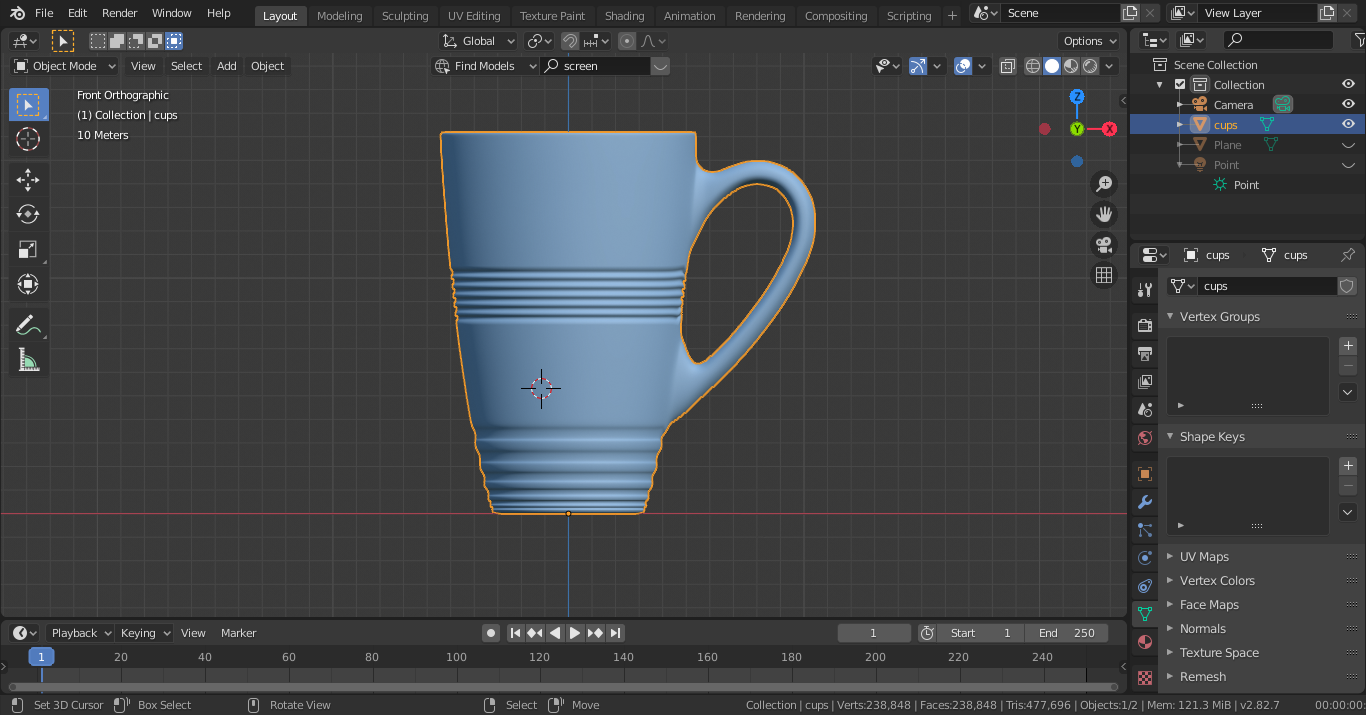The width and height of the screenshot is (1366, 715).
Task: Open the Render Properties tab
Action: tap(1144, 325)
